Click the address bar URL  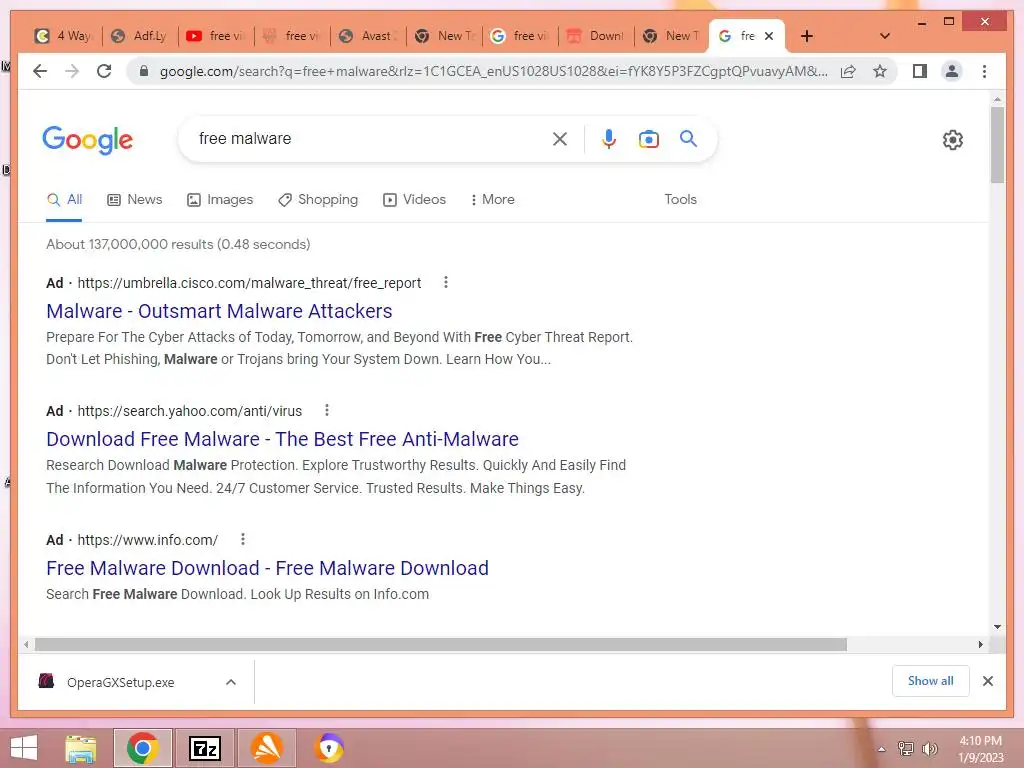(x=493, y=71)
